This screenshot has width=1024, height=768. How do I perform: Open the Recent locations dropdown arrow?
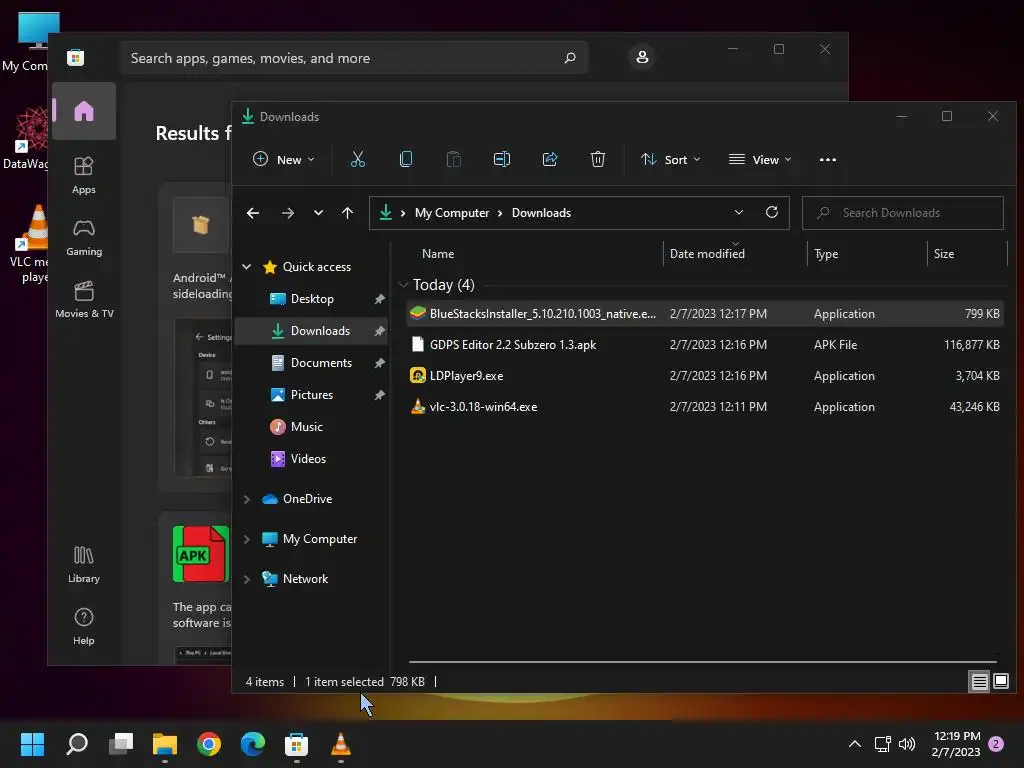click(318, 213)
